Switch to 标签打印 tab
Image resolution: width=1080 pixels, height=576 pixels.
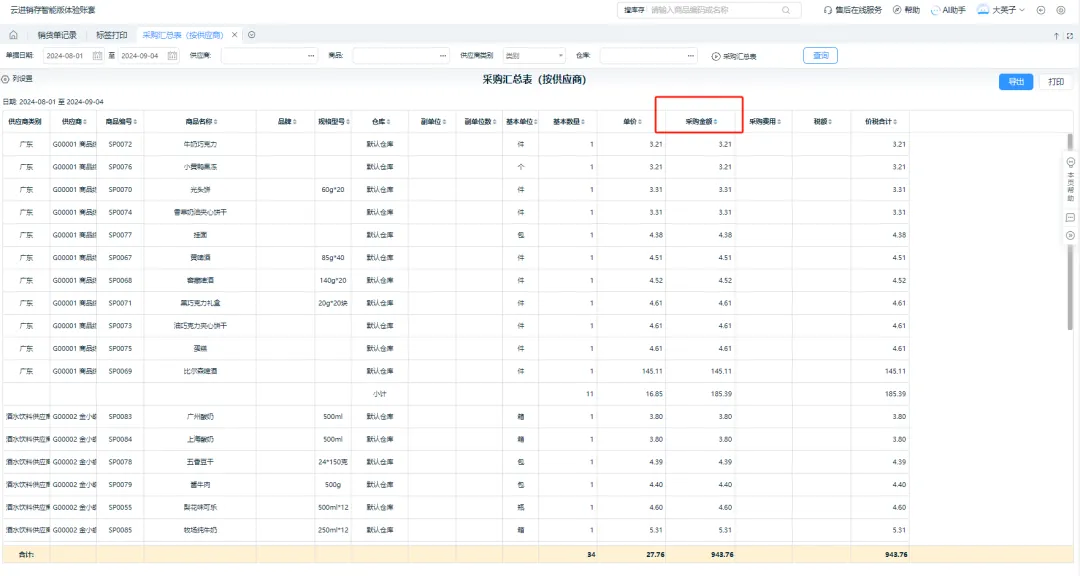(111, 35)
